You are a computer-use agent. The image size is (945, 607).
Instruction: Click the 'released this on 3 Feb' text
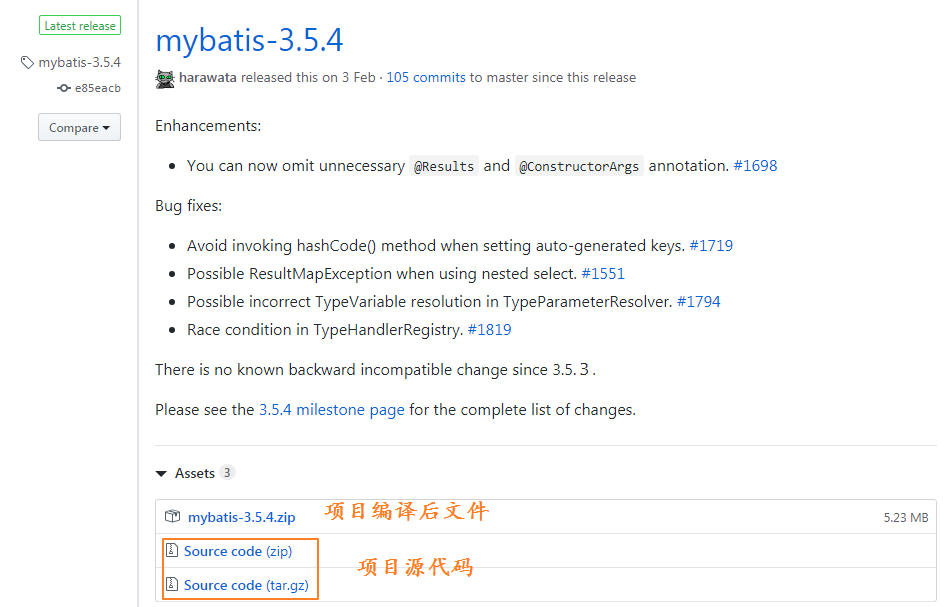point(308,78)
